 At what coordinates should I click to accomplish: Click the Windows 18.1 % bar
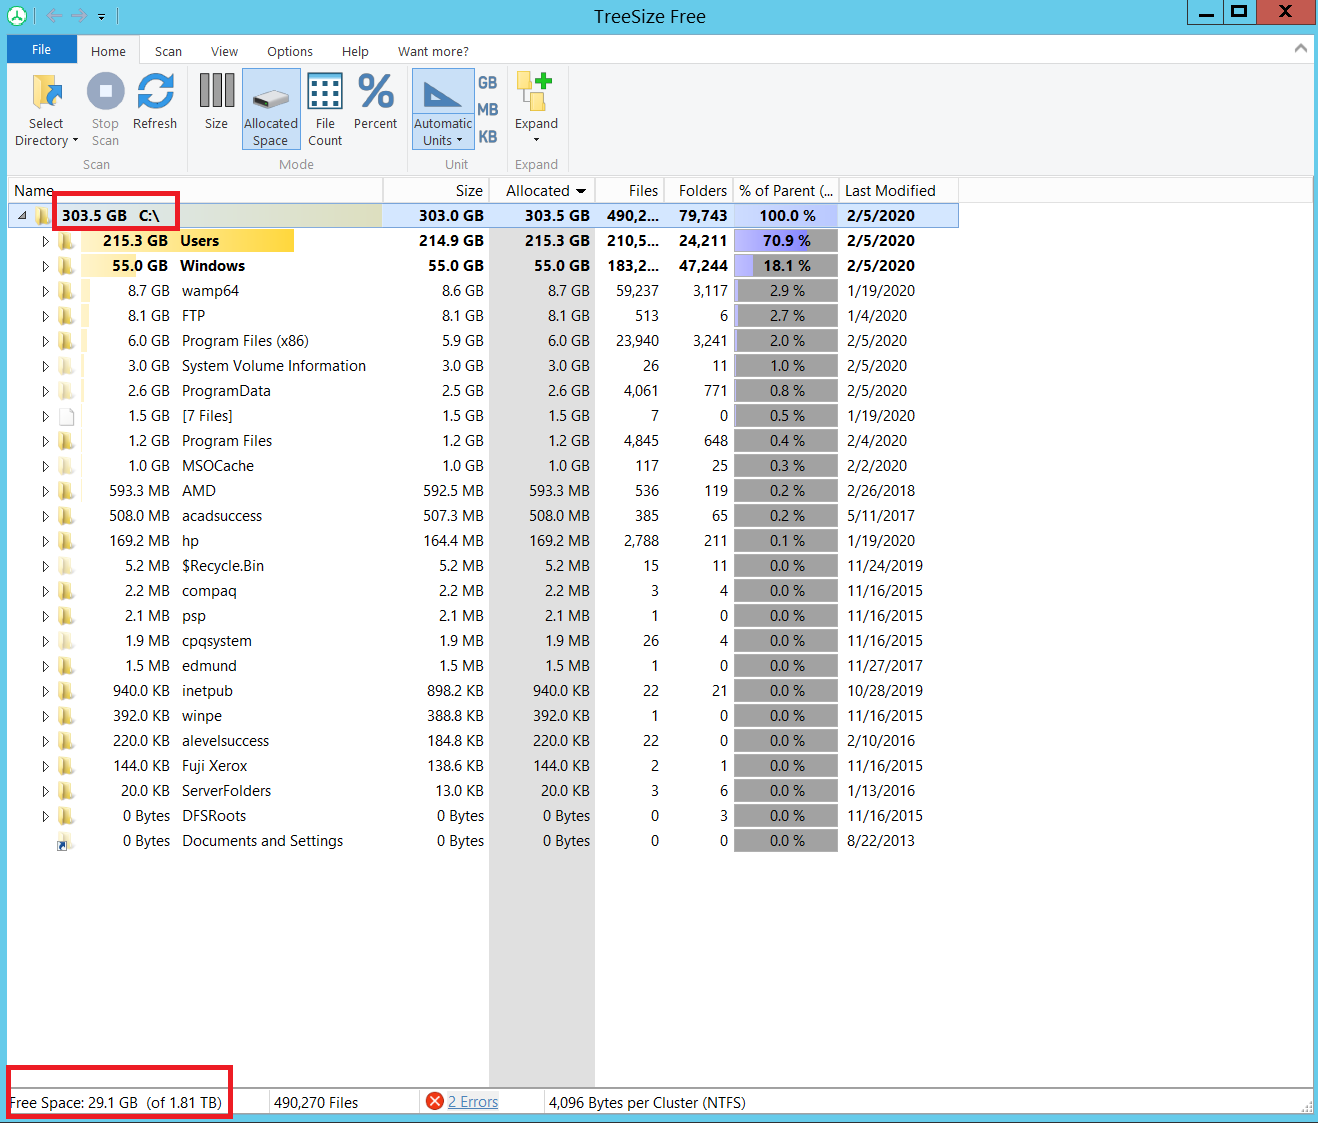(x=786, y=266)
